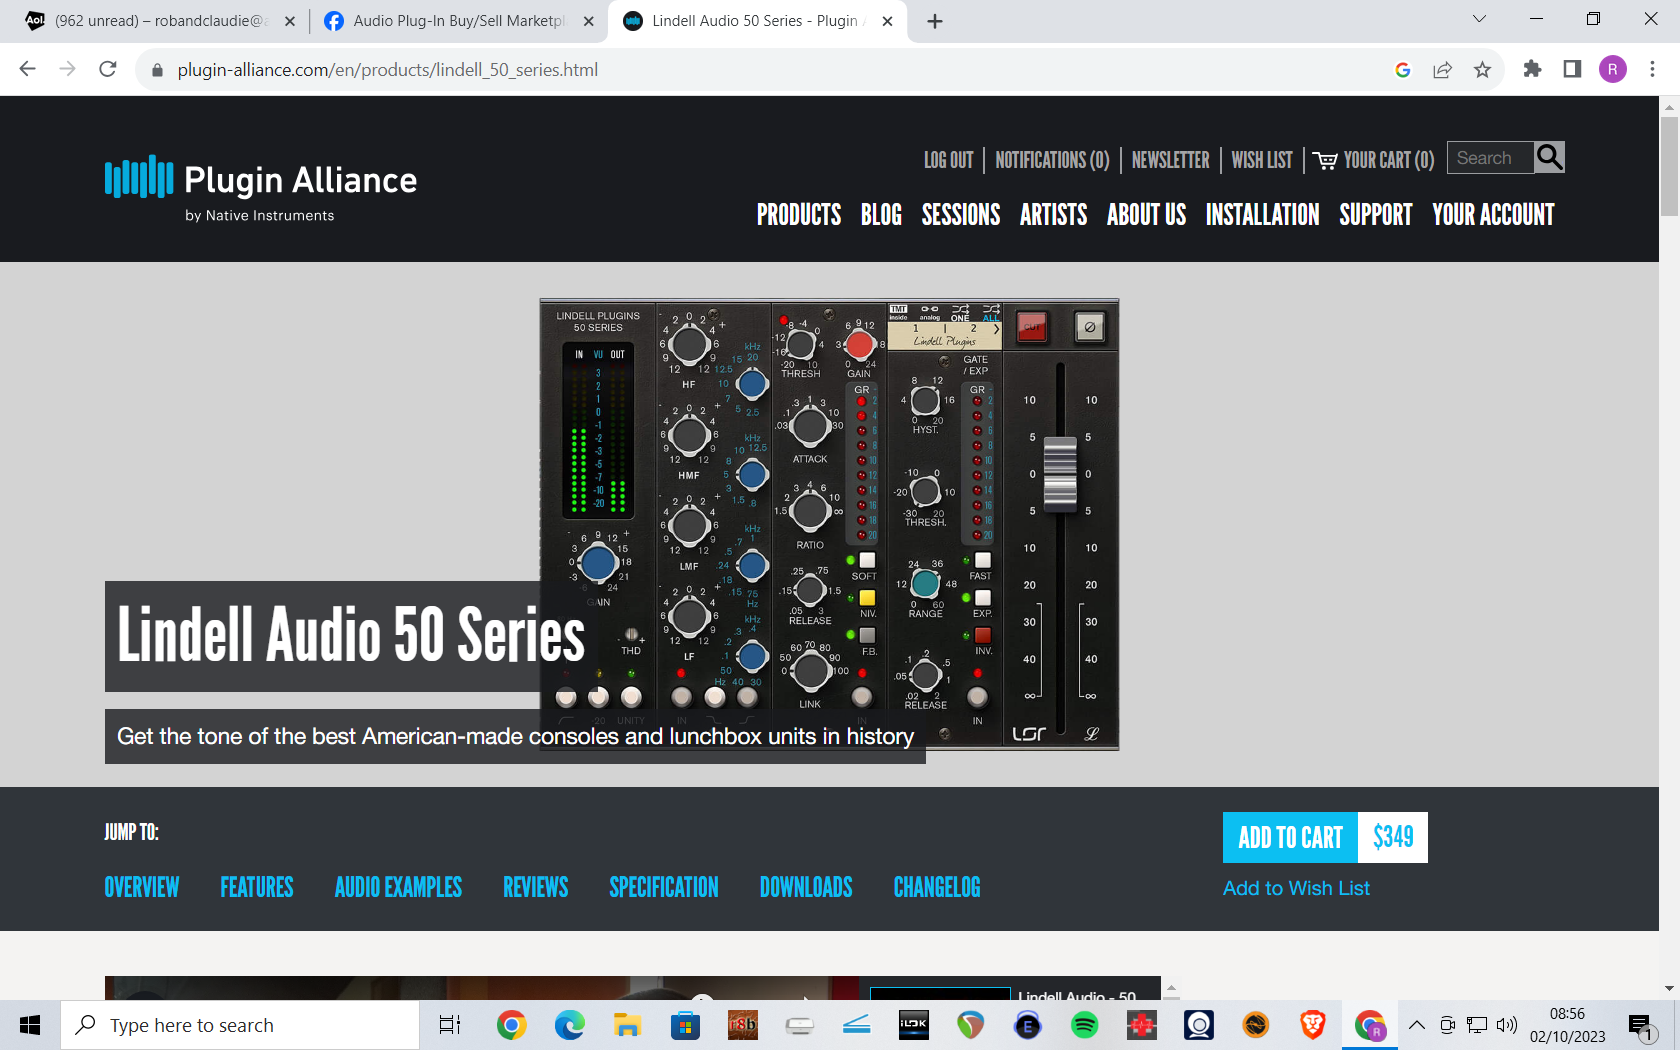Open the ABOUT US page
Image resolution: width=1680 pixels, height=1050 pixels.
coord(1146,214)
